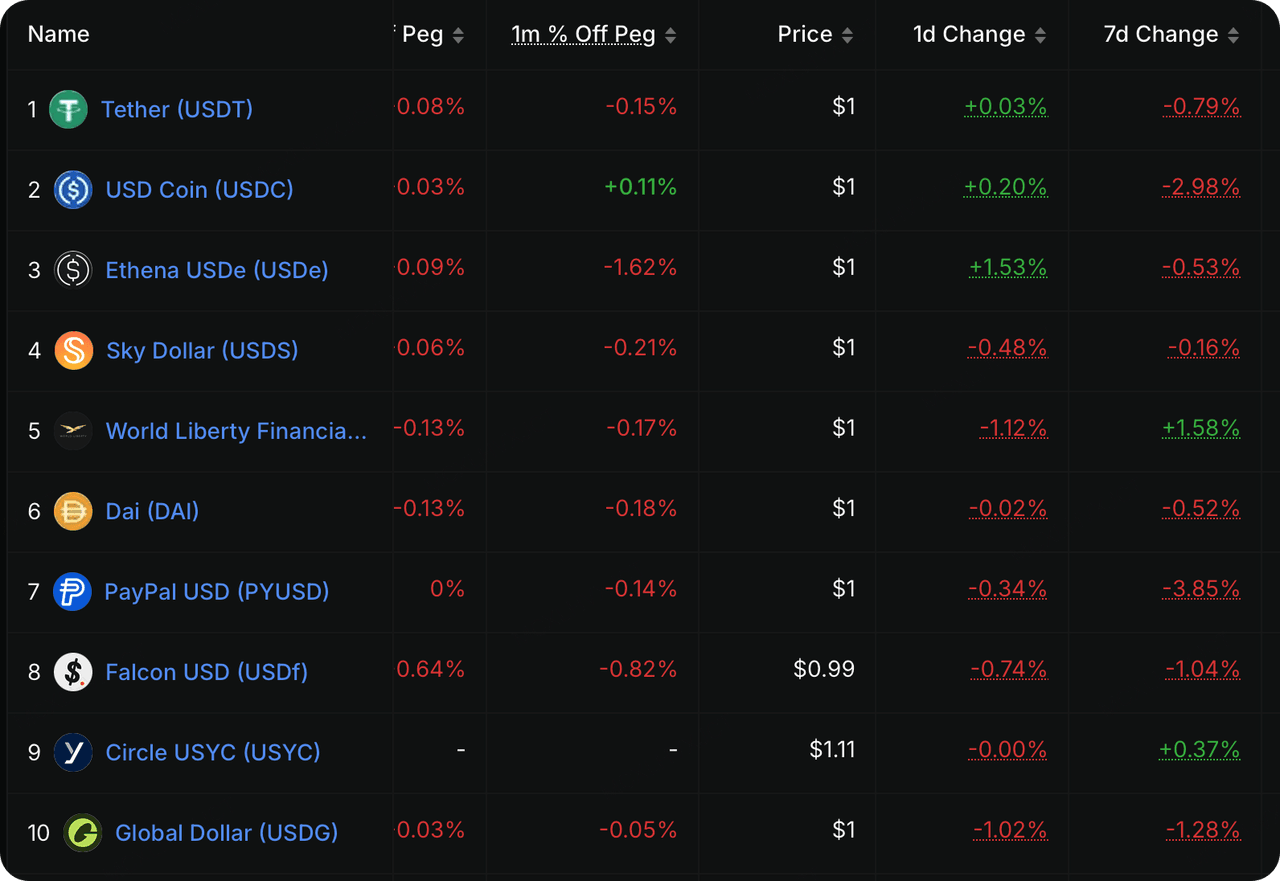This screenshot has height=881, width=1280.
Task: Click the Falcon USD logo icon
Action: tap(73, 672)
